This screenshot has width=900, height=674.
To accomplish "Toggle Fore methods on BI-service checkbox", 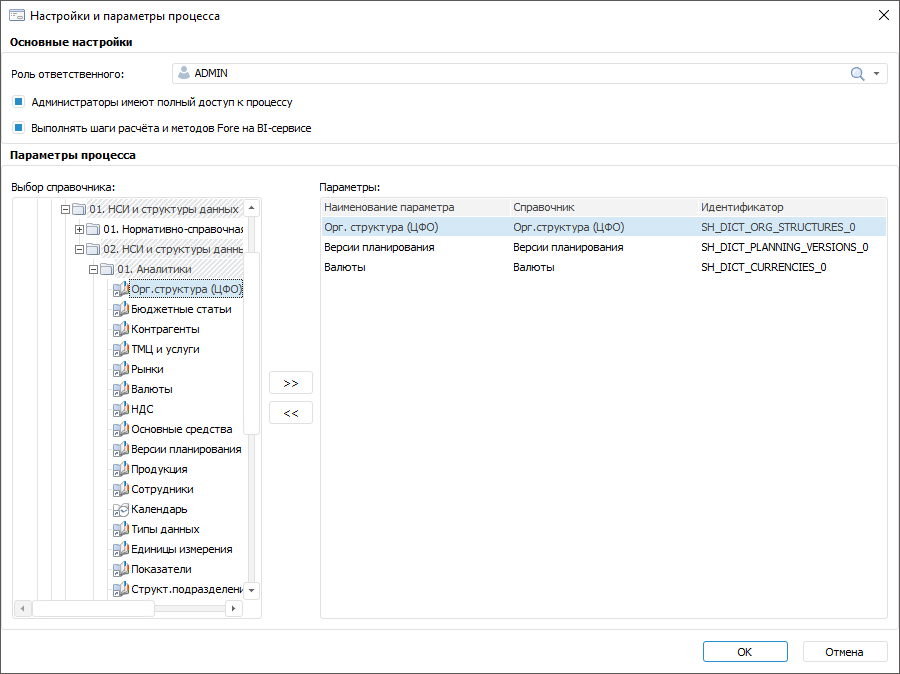I will coord(18,128).
